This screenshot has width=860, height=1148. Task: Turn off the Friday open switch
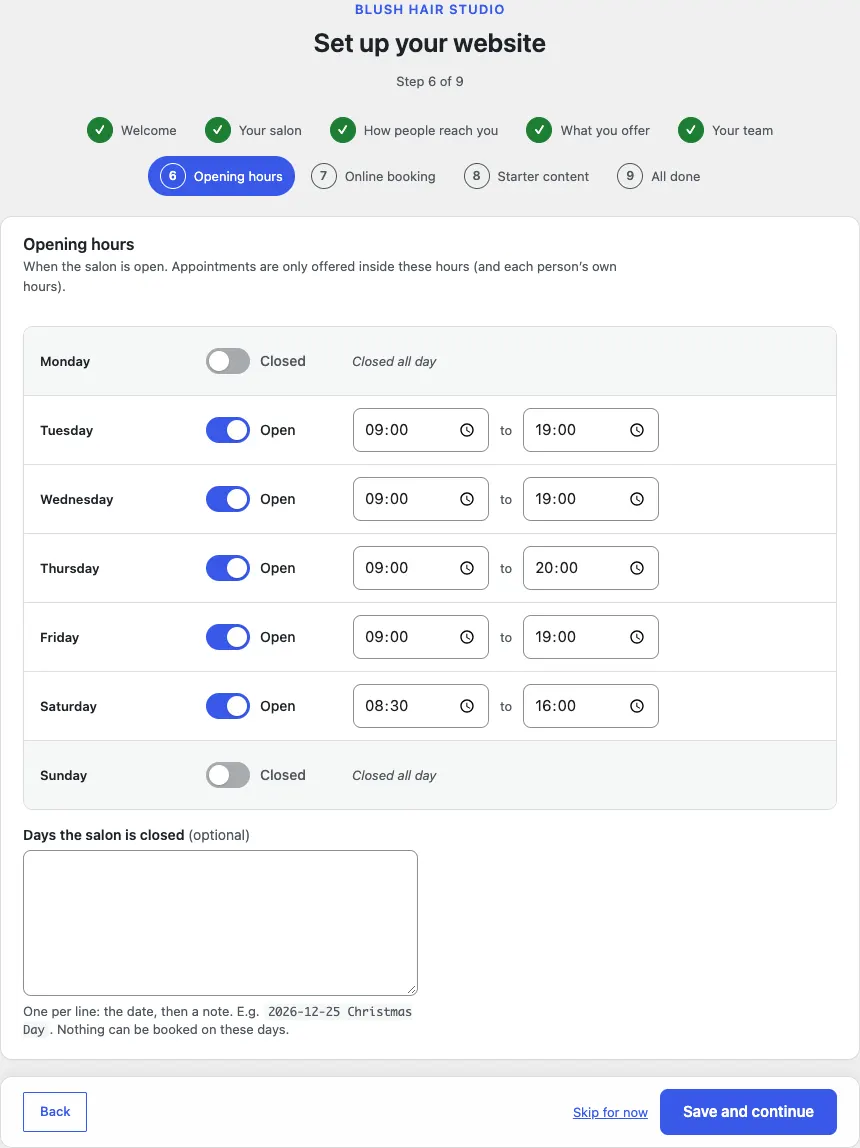228,637
